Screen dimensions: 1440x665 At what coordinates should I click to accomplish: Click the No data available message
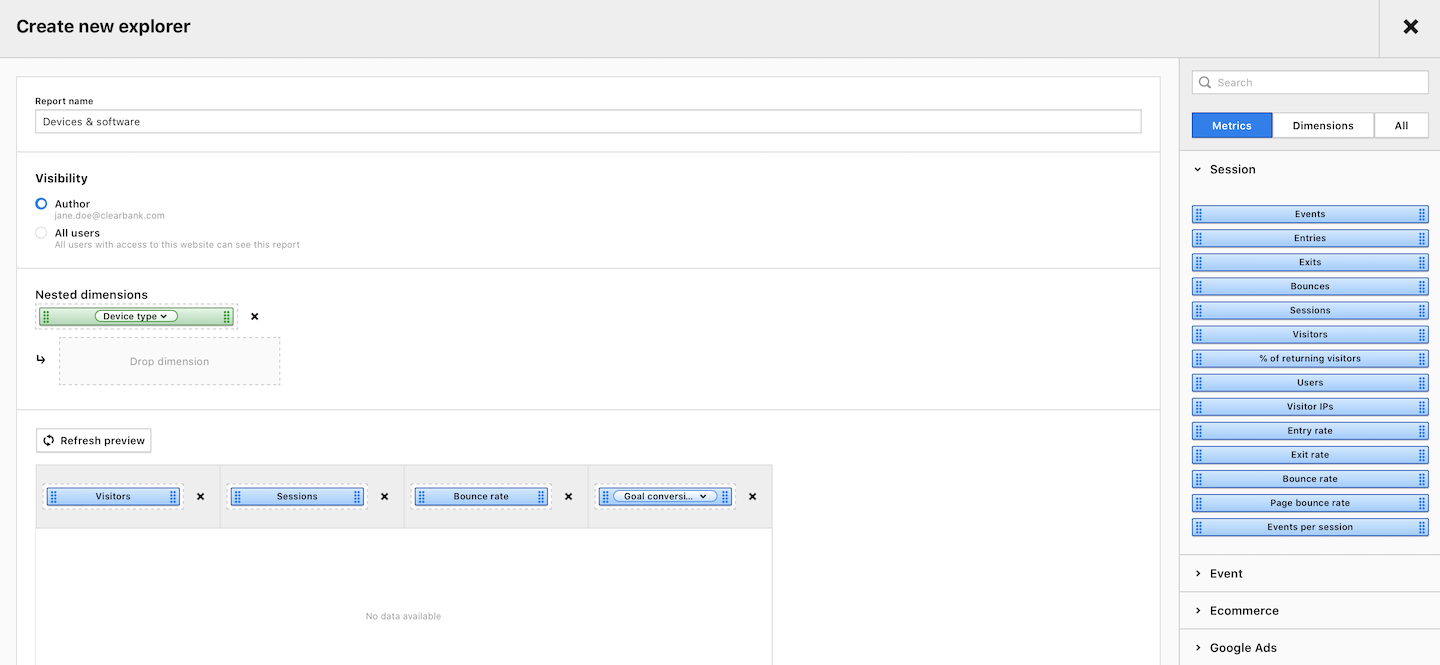coord(403,616)
